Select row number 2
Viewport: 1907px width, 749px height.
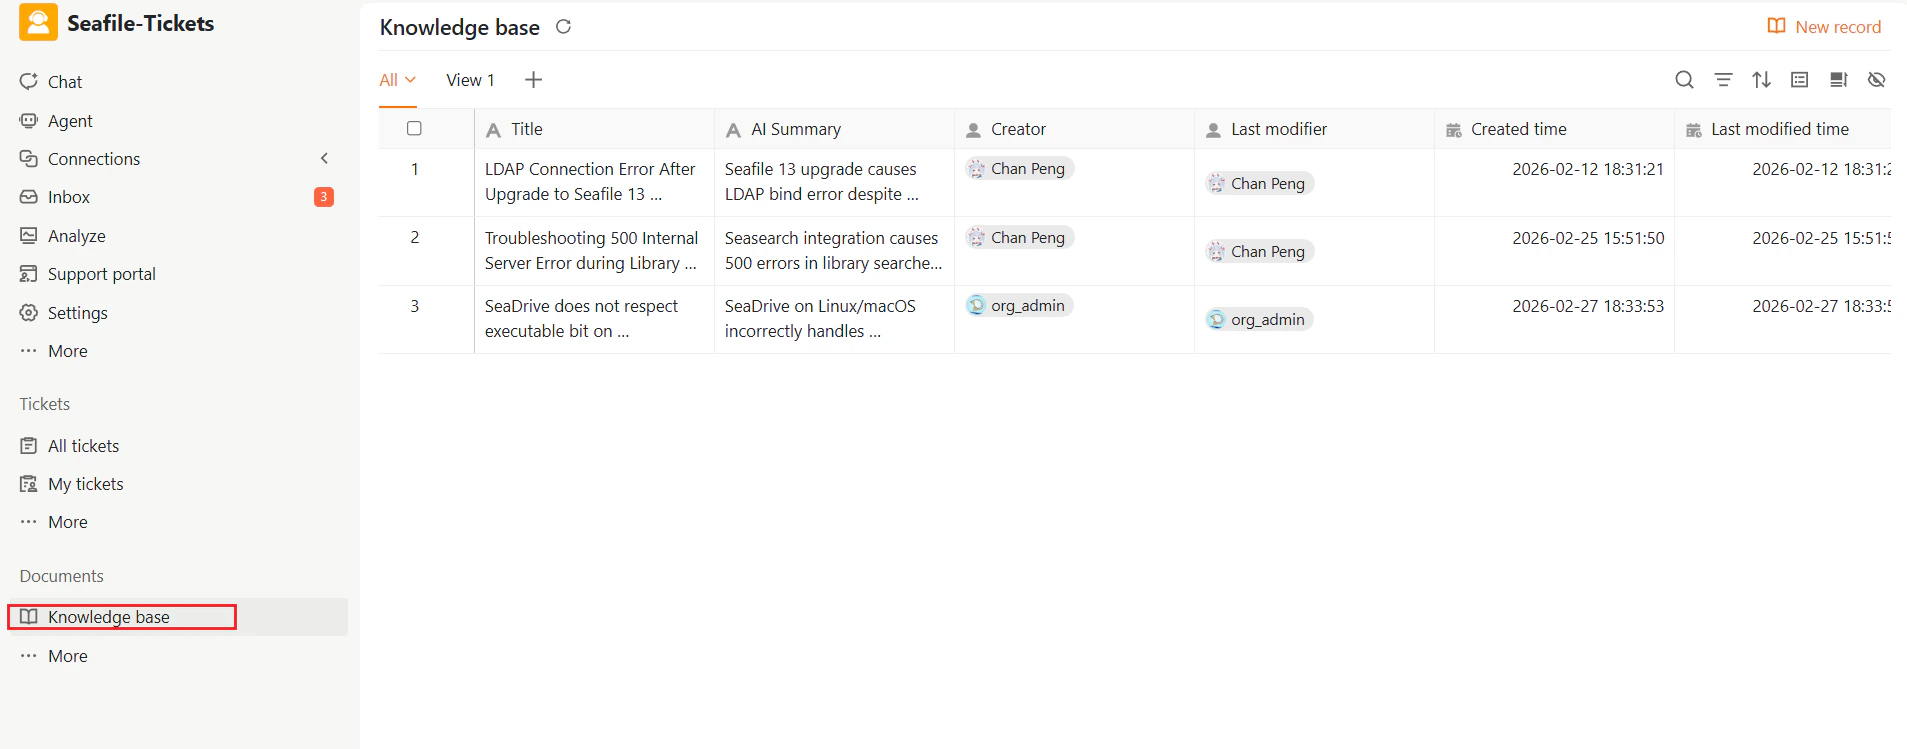click(x=415, y=237)
